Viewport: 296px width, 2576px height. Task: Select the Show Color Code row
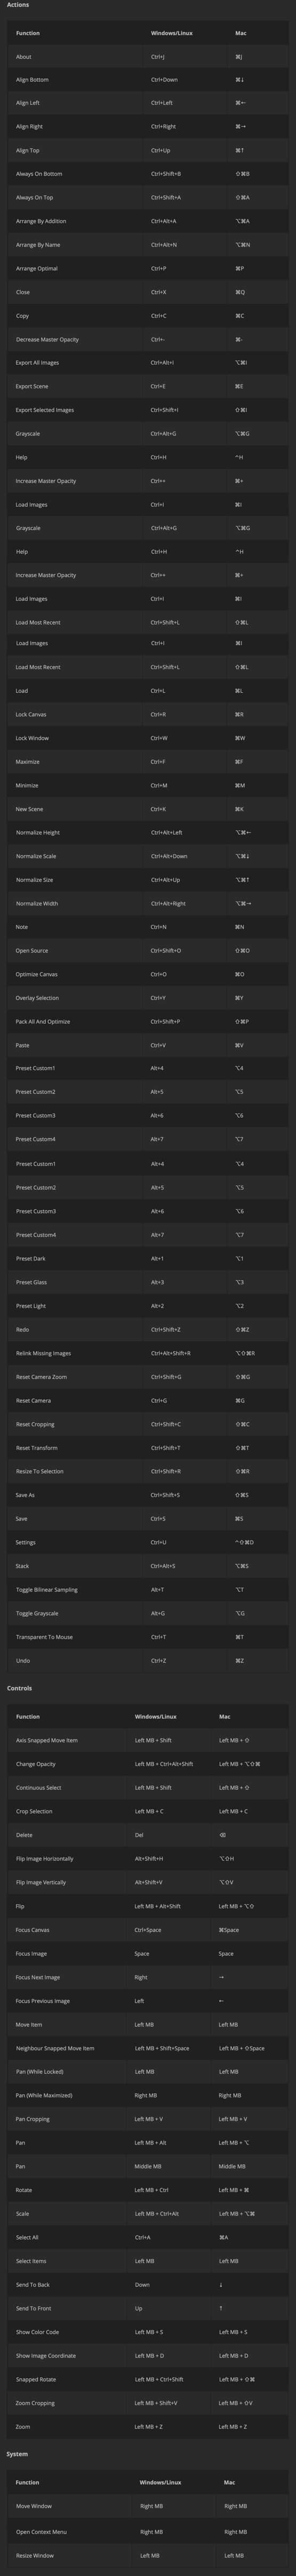click(147, 2332)
